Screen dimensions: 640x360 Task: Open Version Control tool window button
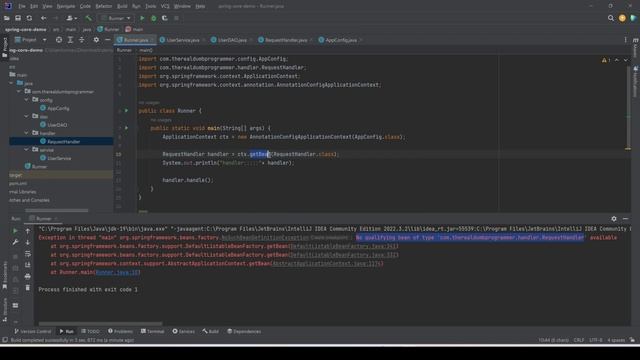coord(33,331)
